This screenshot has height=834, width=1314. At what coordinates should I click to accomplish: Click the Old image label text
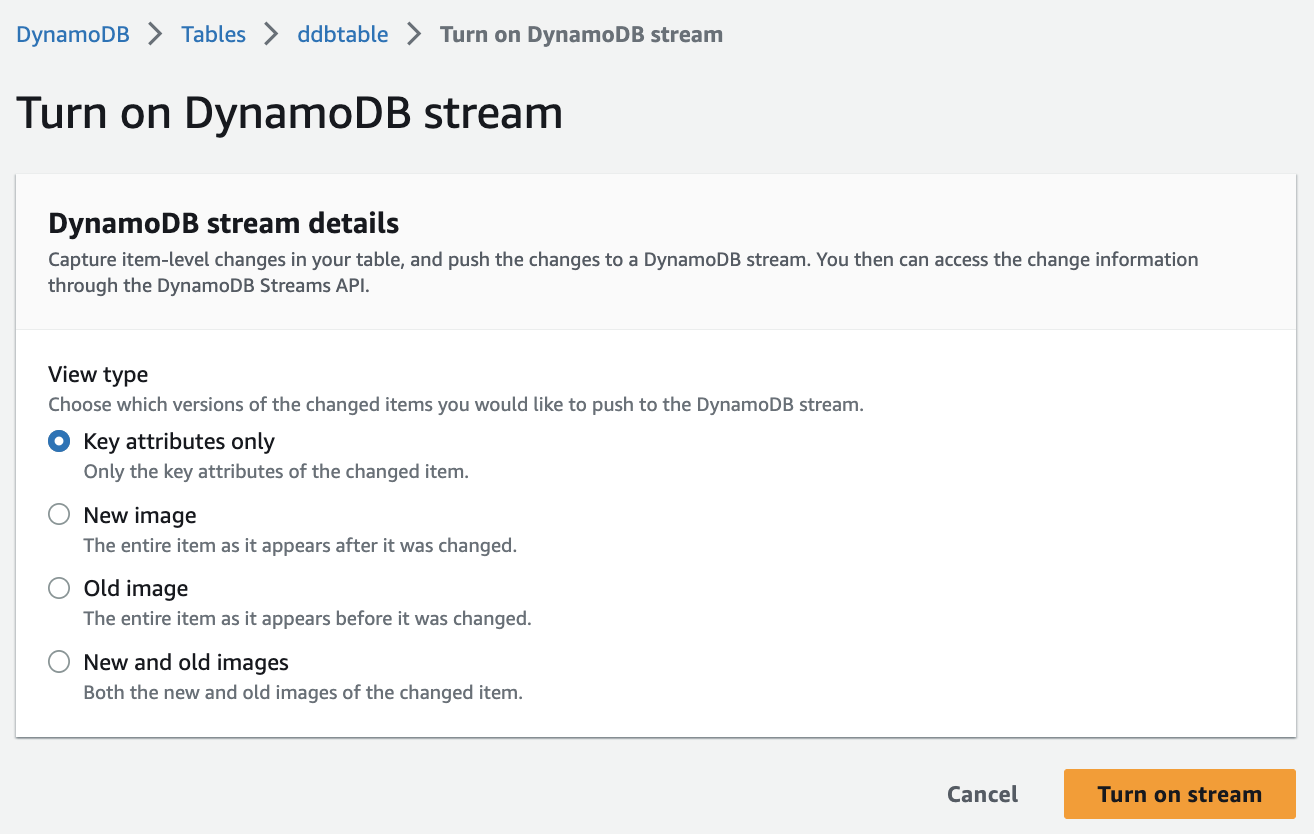click(x=136, y=588)
